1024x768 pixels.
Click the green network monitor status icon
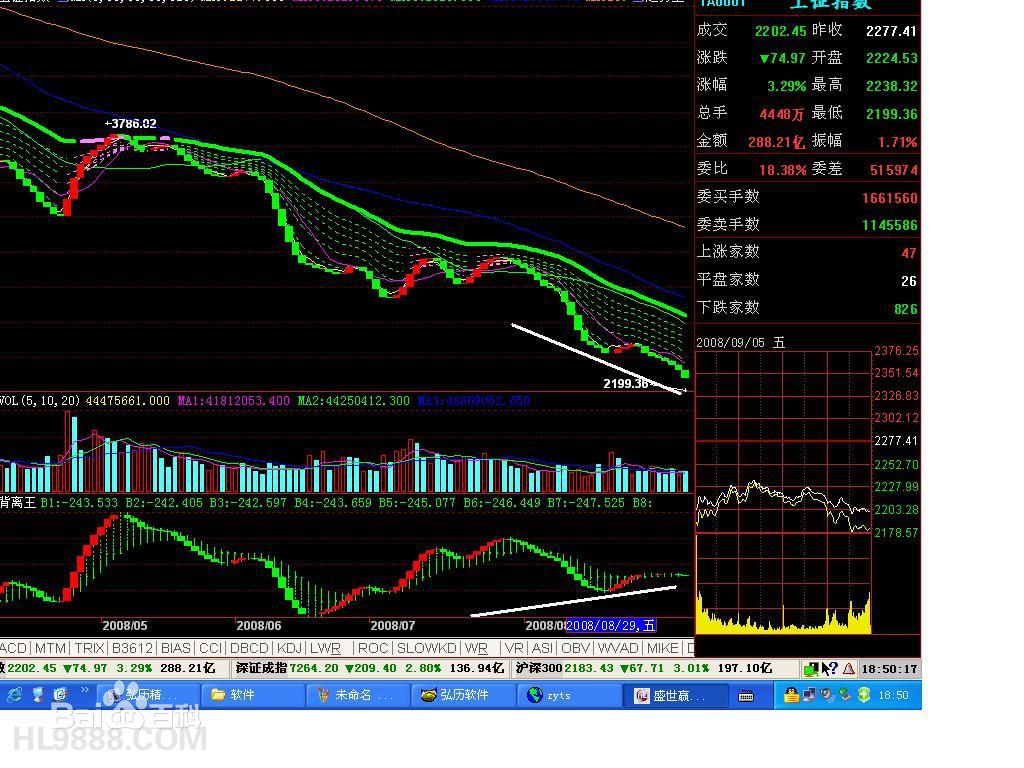(811, 669)
